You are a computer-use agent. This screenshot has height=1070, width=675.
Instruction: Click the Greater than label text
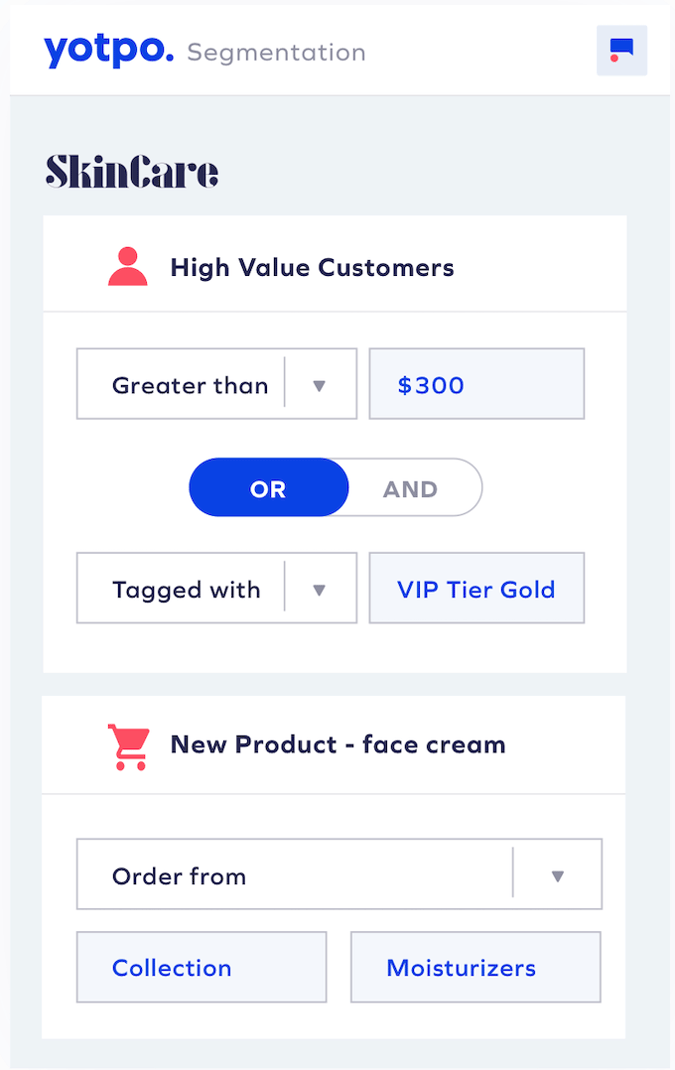pyautogui.click(x=190, y=385)
